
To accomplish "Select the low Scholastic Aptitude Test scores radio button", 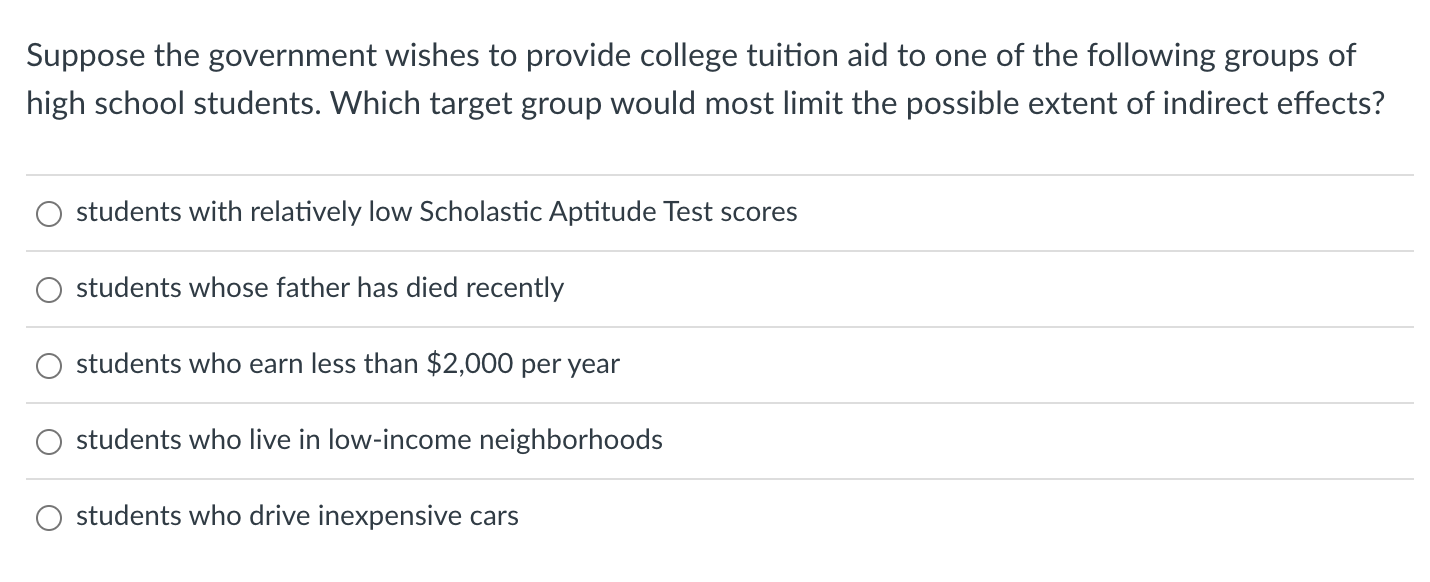I will coord(49,213).
